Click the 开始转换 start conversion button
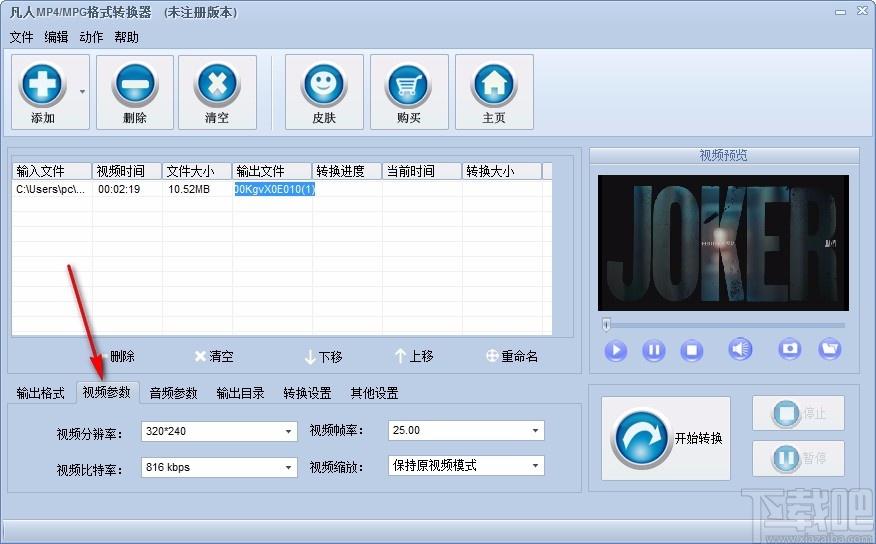The height and width of the screenshot is (544, 876). tap(666, 438)
